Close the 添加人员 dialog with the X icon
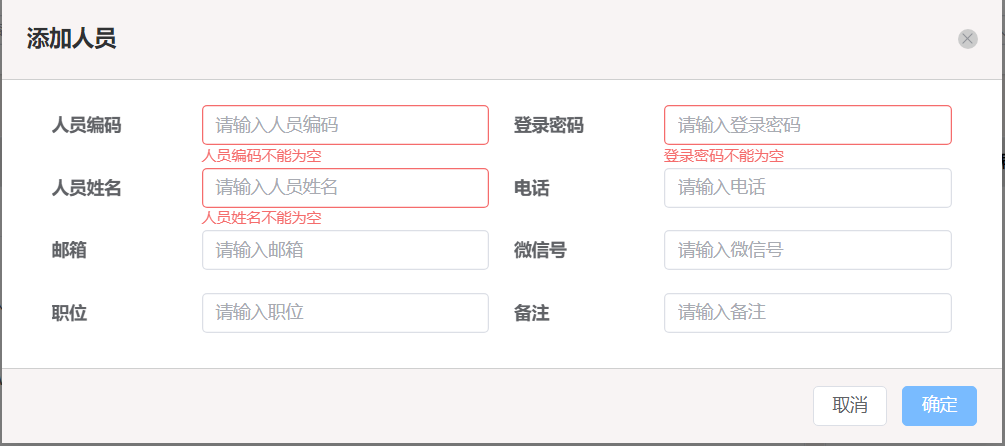The image size is (1005, 446). (968, 39)
